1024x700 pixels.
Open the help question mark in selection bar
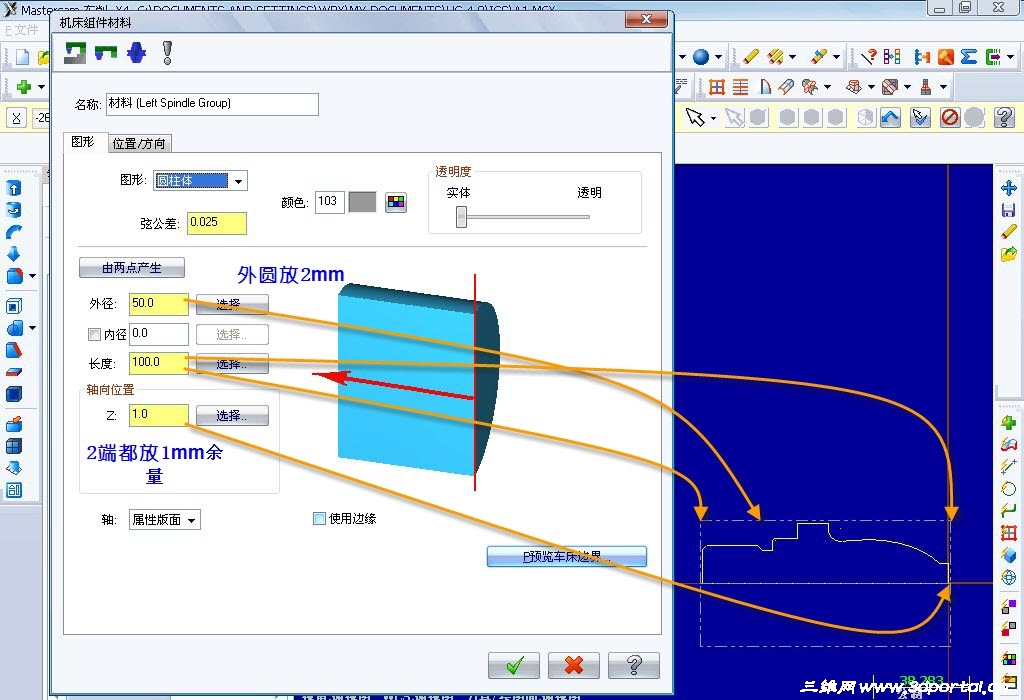(x=1004, y=118)
